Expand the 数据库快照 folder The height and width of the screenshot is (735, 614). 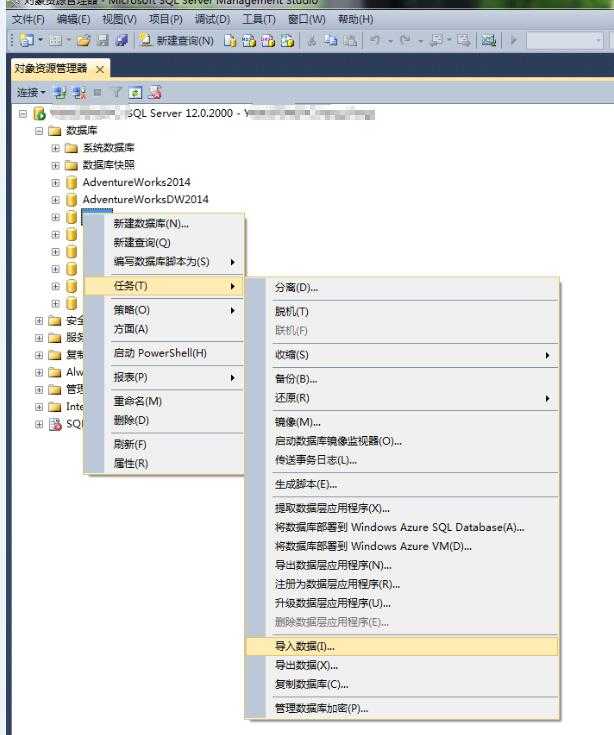pyautogui.click(x=55, y=165)
